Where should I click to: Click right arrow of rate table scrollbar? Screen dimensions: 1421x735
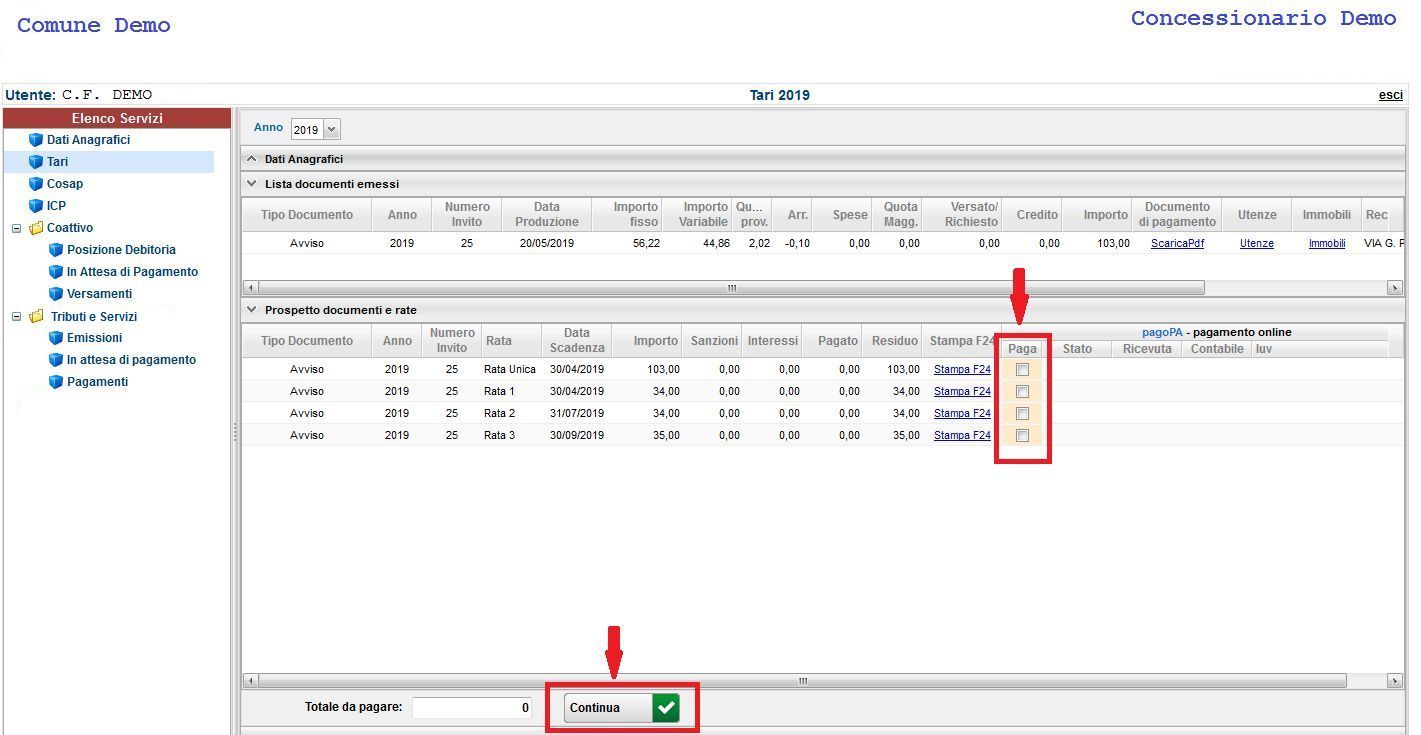[1395, 681]
